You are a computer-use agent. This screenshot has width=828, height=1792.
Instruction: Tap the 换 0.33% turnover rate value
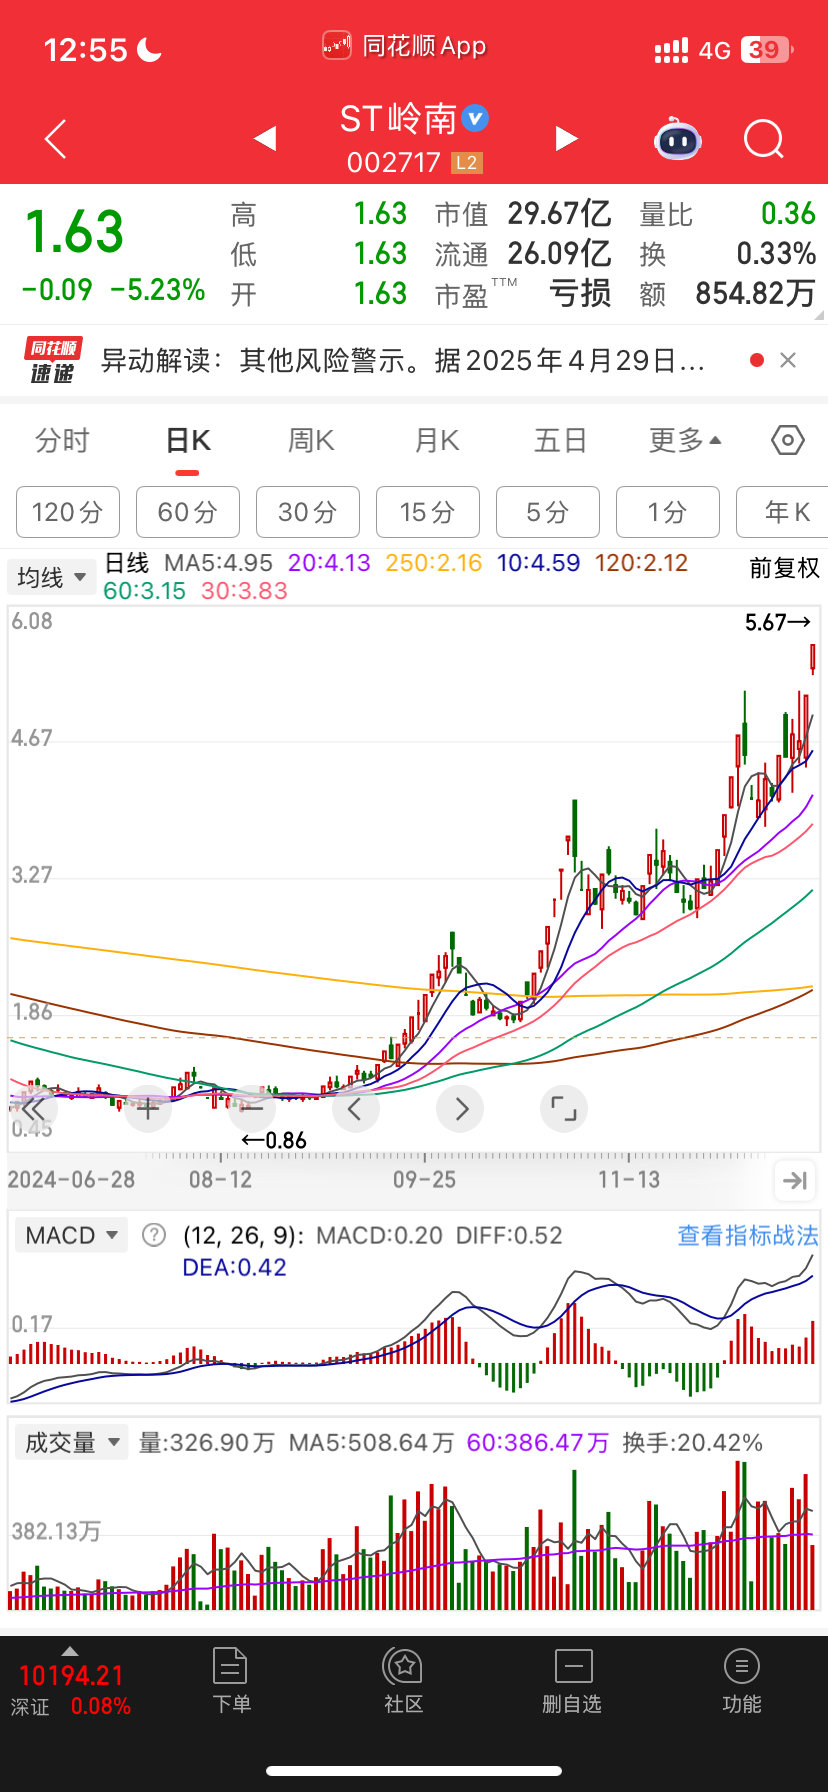pyautogui.click(x=728, y=253)
